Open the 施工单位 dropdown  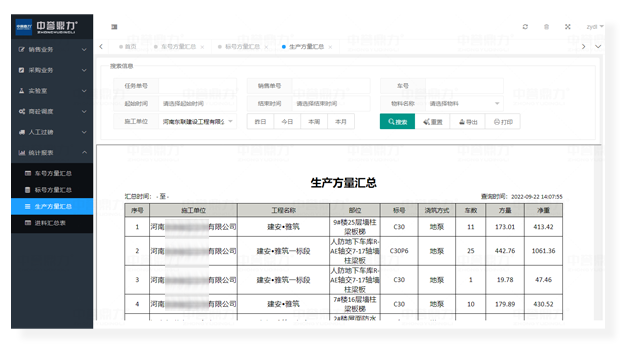pyautogui.click(x=197, y=121)
